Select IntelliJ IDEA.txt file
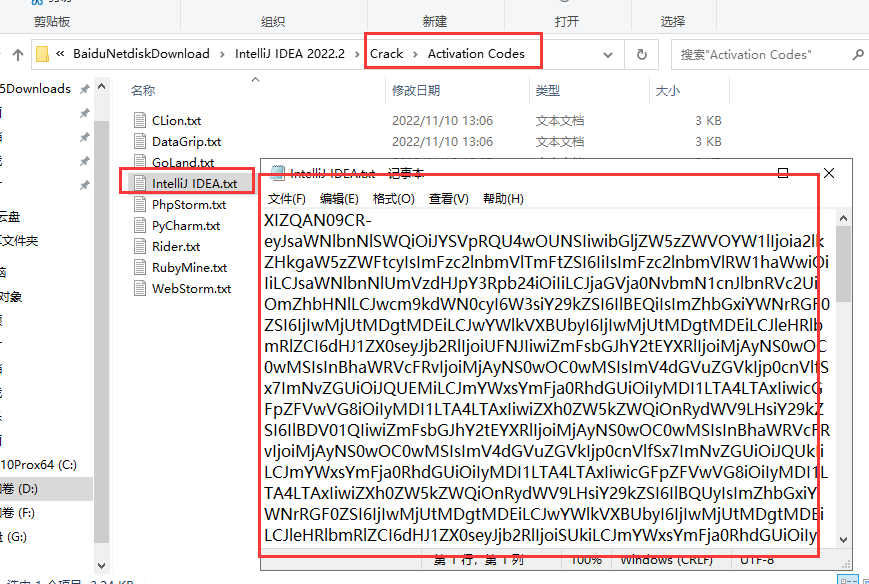The width and height of the screenshot is (869, 584). (x=194, y=183)
